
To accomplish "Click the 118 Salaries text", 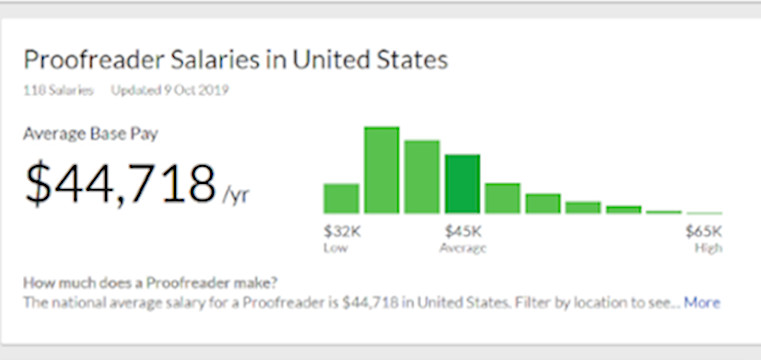I will [x=58, y=90].
